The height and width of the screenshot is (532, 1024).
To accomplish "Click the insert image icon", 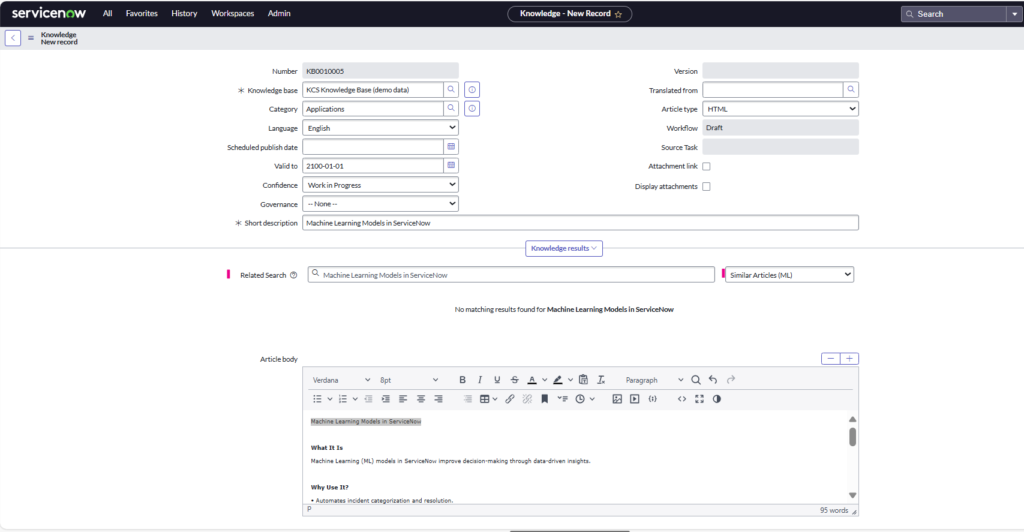I will tap(617, 399).
